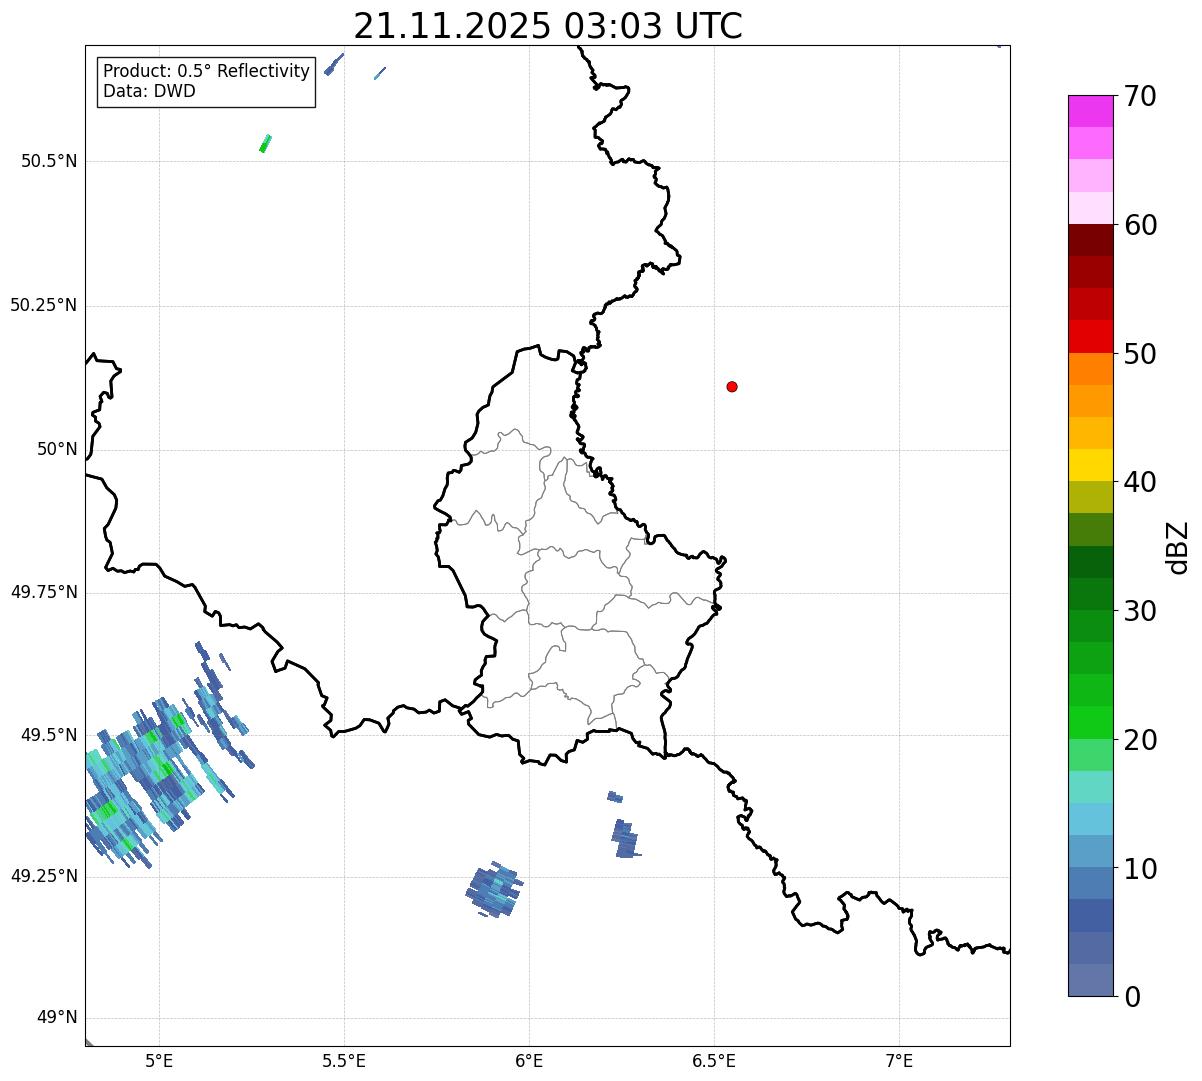1202x1081 pixels.
Task: Click the 'dBZ' colorbar label
Action: [1178, 547]
